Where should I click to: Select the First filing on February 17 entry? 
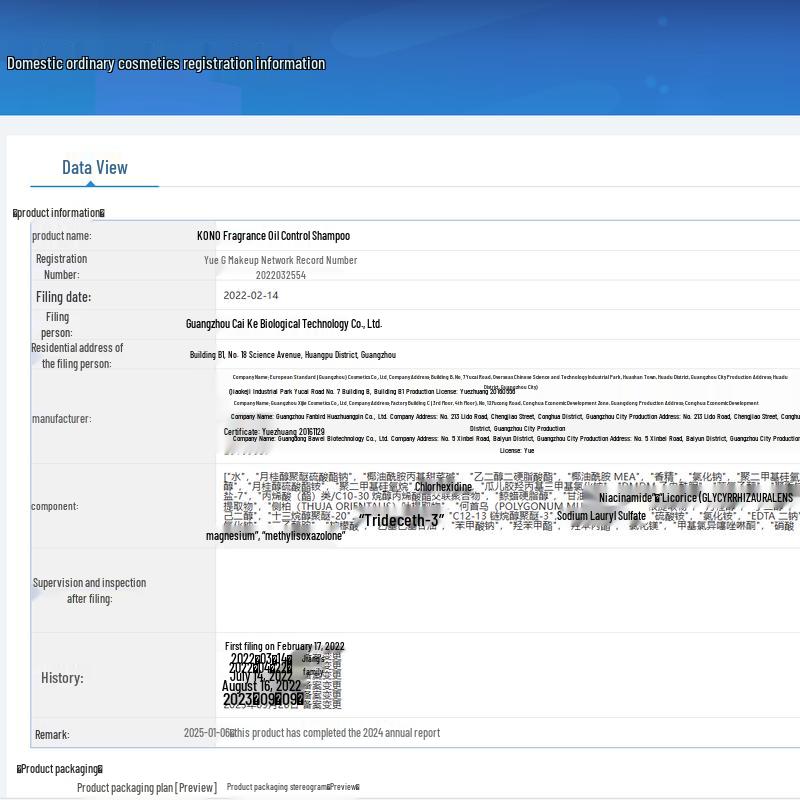pyautogui.click(x=284, y=647)
